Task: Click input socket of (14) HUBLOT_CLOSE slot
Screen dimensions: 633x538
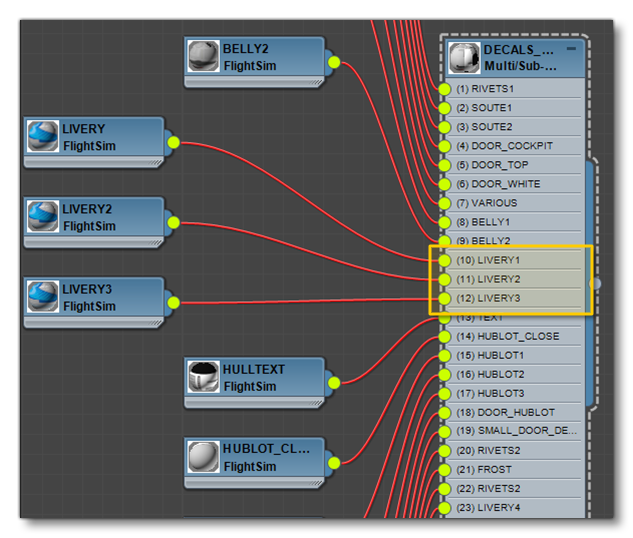Action: [x=445, y=336]
